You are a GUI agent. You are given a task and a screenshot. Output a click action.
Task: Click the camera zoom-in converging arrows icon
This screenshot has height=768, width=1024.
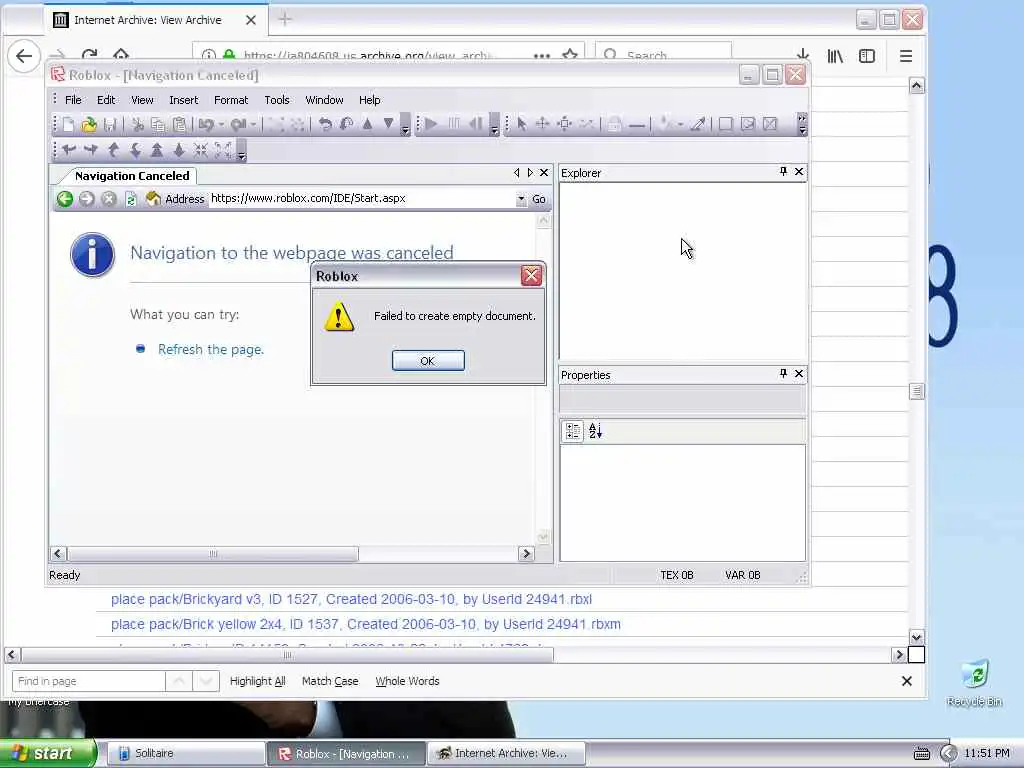click(200, 150)
